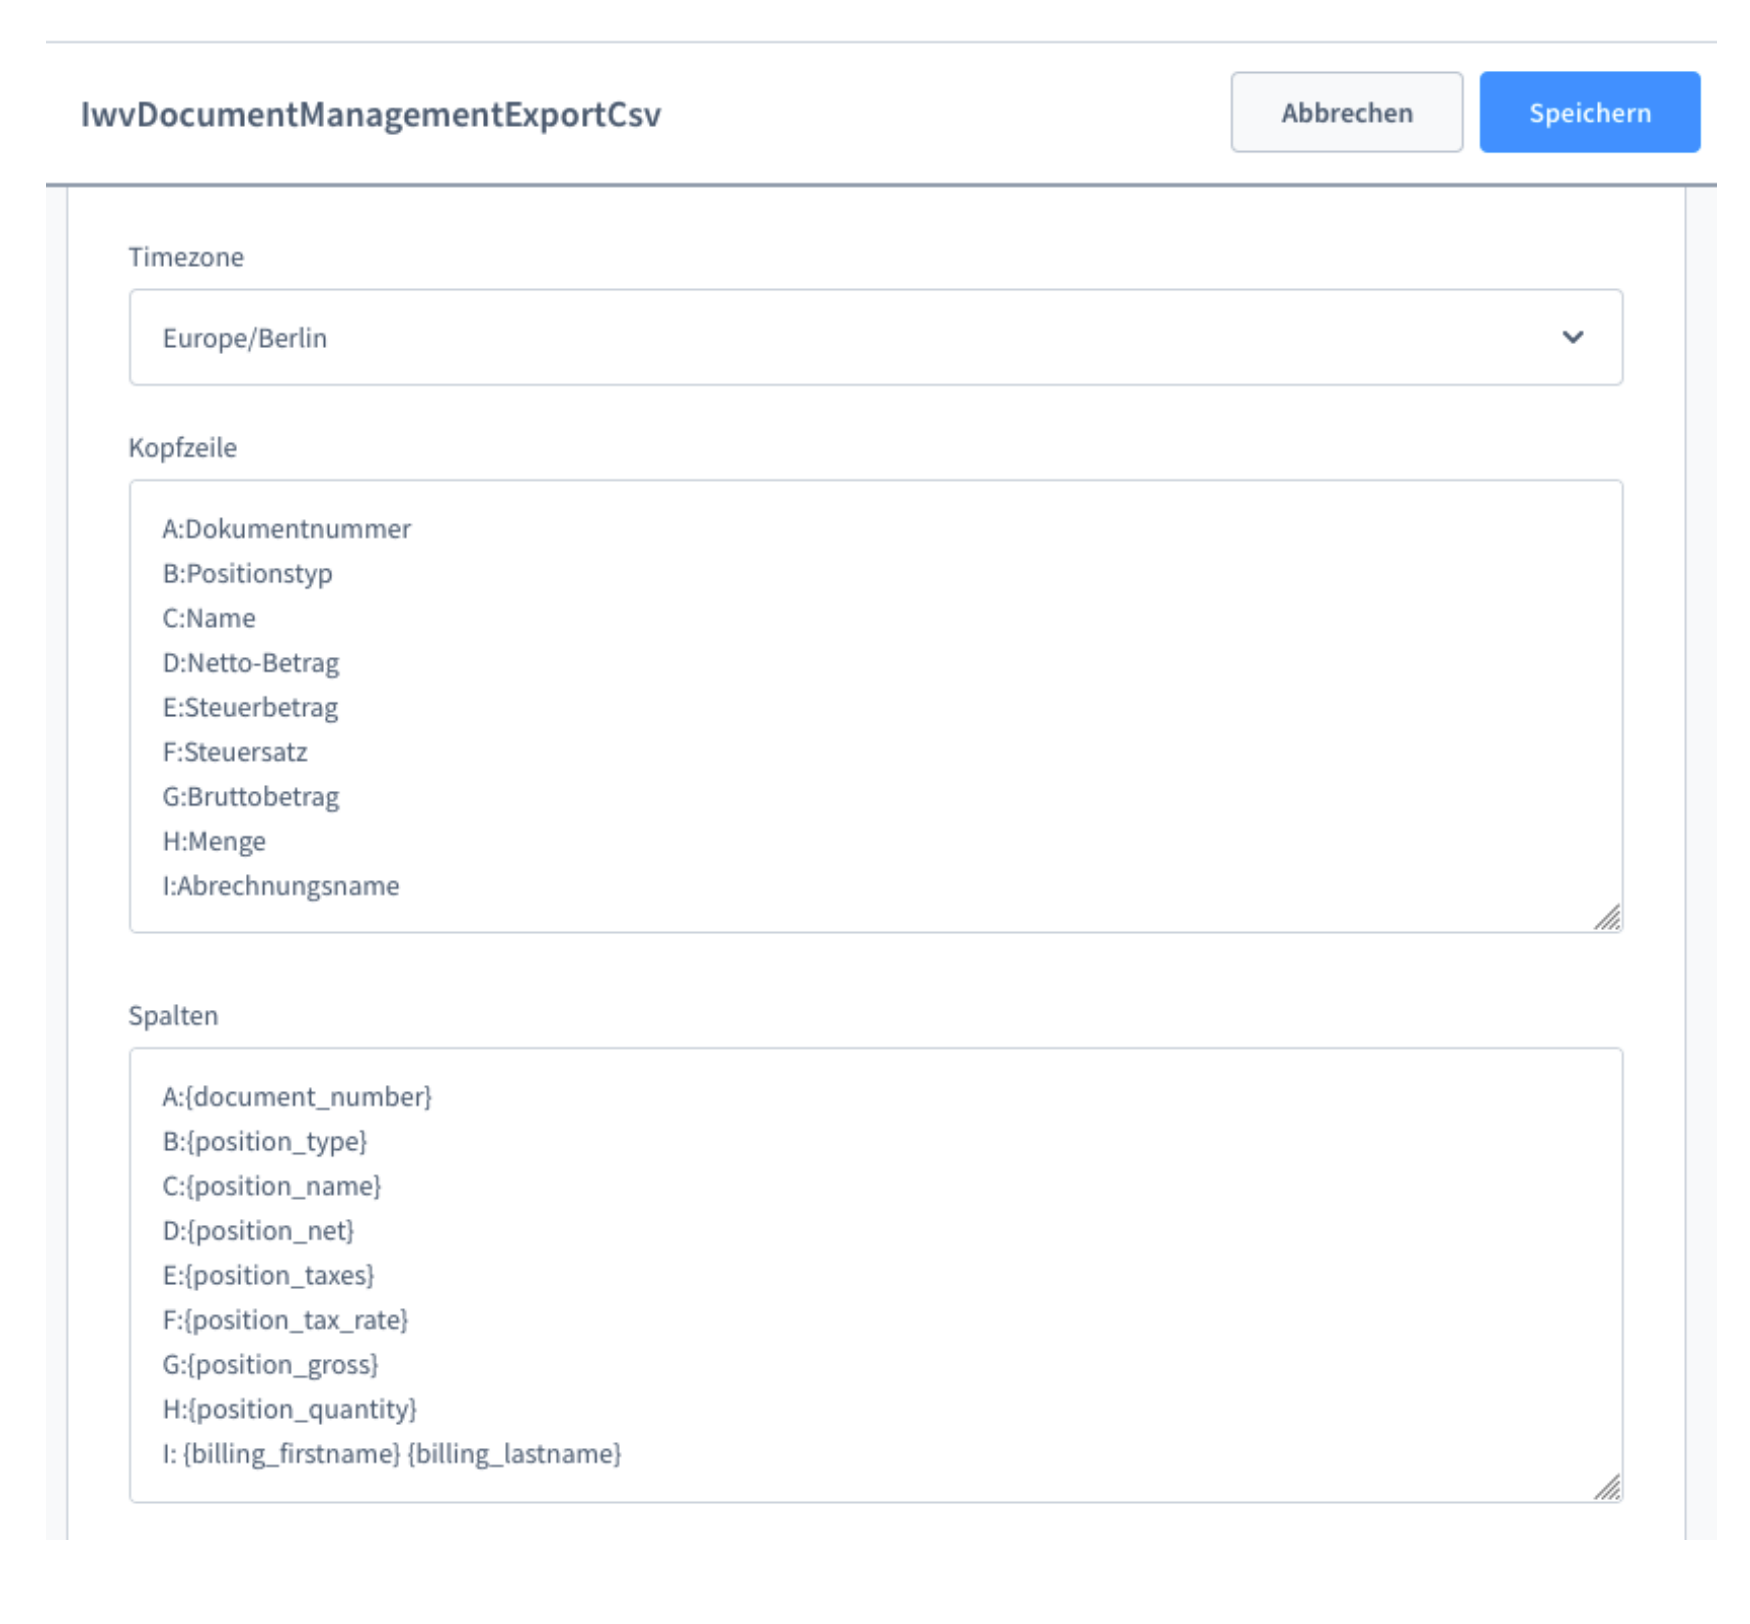Click the {billing_lastname} placeholder text
Image resolution: width=1750 pixels, height=1624 pixels.
(x=515, y=1454)
